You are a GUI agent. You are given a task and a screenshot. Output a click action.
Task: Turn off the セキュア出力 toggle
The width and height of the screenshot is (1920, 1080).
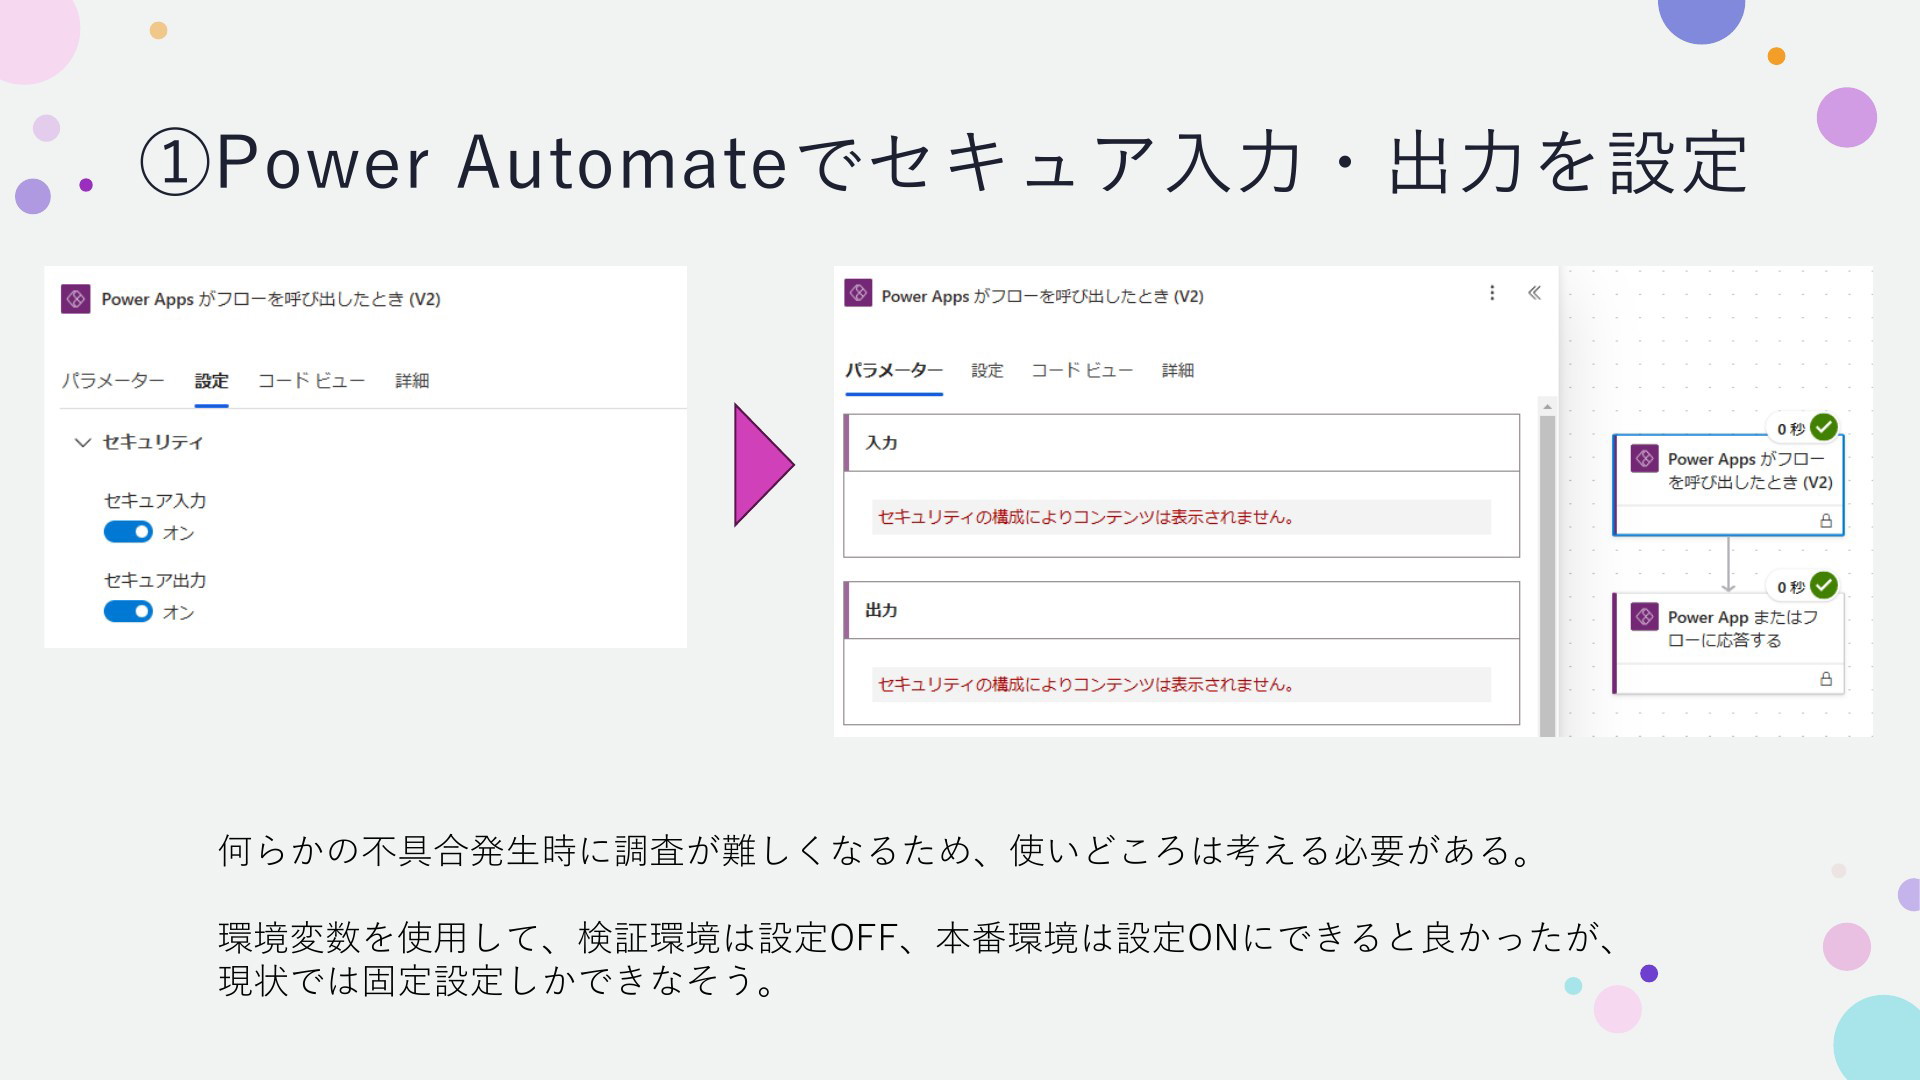[128, 611]
